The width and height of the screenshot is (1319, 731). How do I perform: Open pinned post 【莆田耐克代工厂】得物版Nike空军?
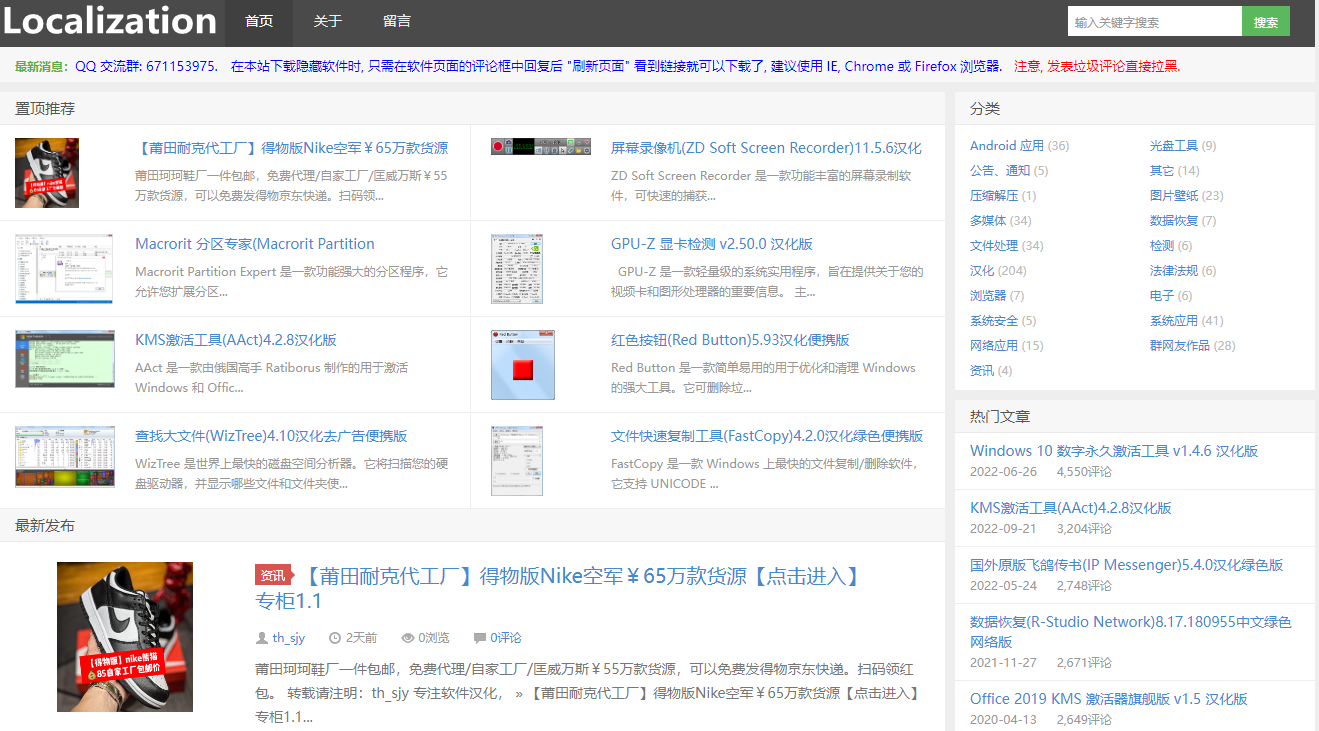point(291,148)
